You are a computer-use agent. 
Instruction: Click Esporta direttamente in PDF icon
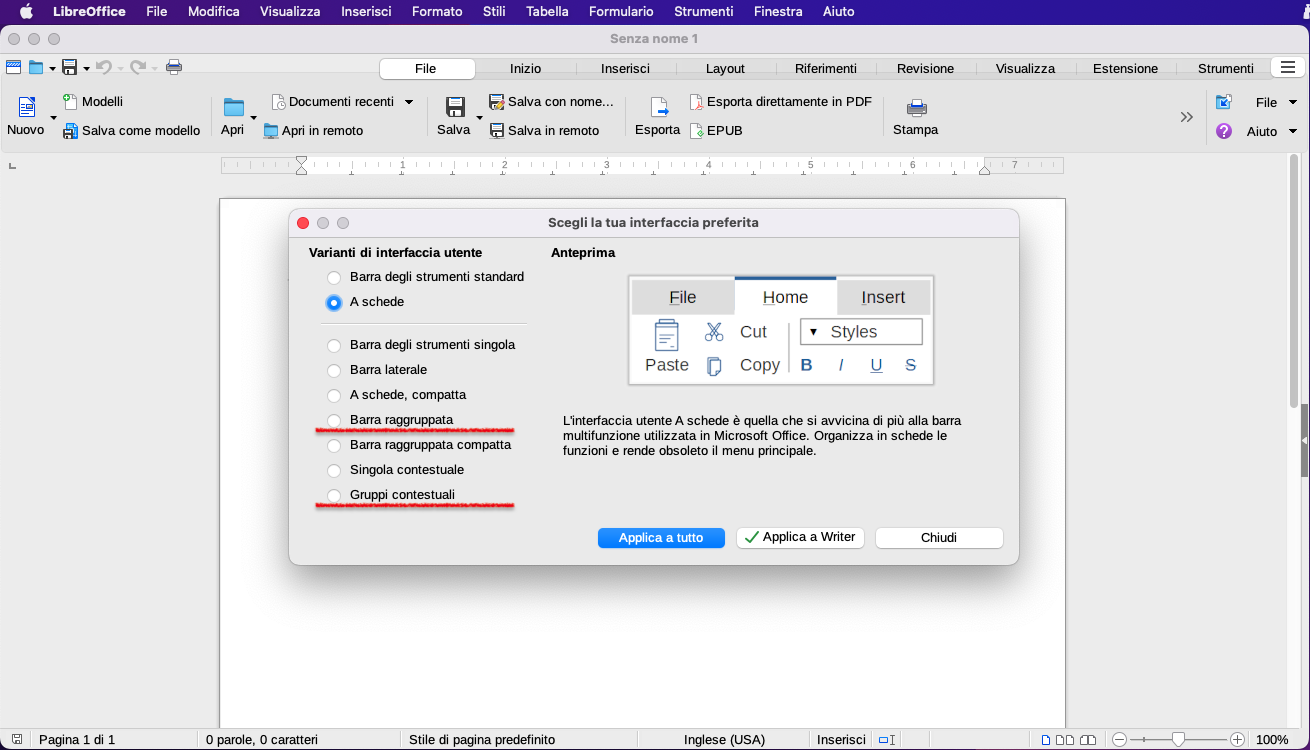pos(696,102)
